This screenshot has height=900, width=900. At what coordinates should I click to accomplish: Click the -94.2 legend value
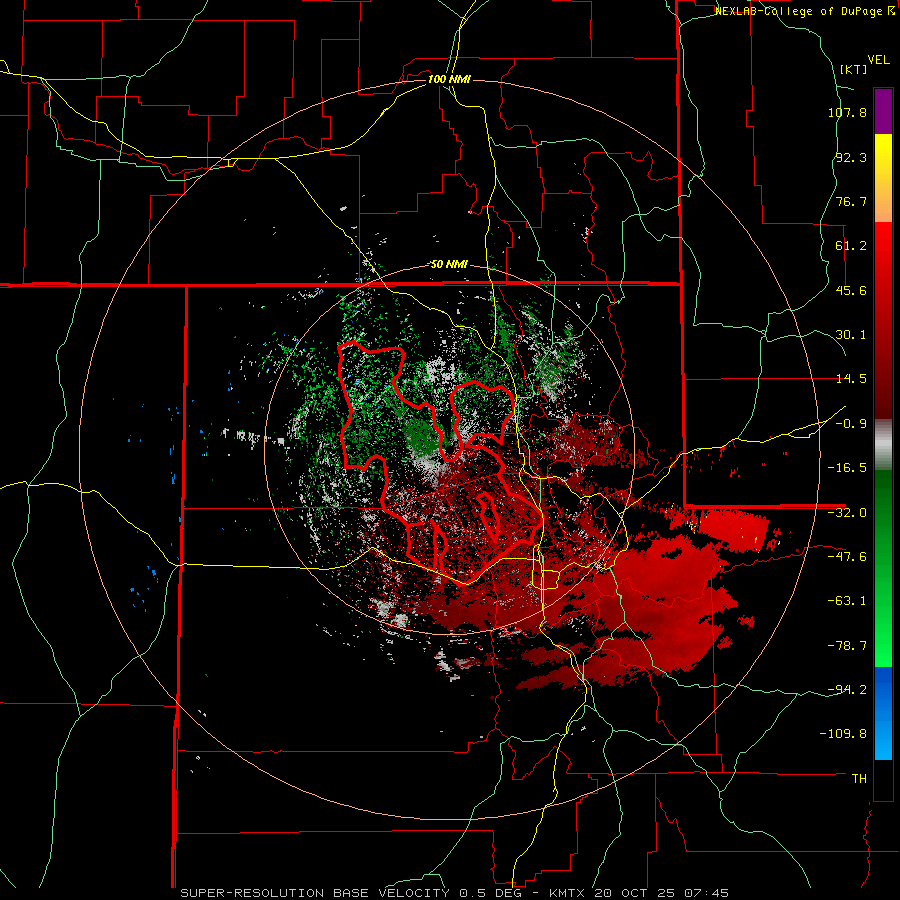pos(847,689)
